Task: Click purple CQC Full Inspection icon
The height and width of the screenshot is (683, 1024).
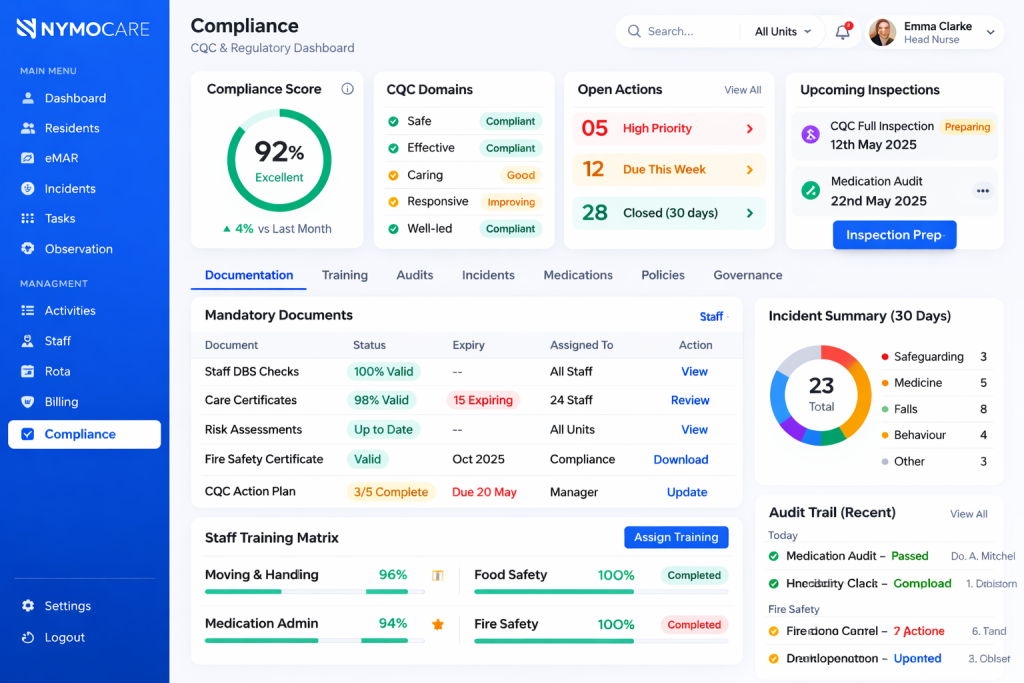Action: [810, 135]
